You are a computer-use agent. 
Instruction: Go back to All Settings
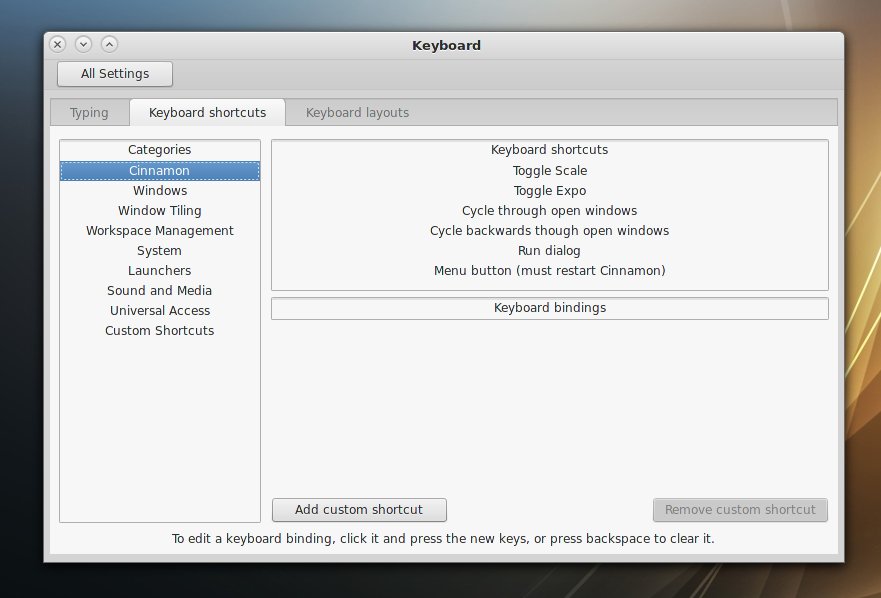pos(115,74)
